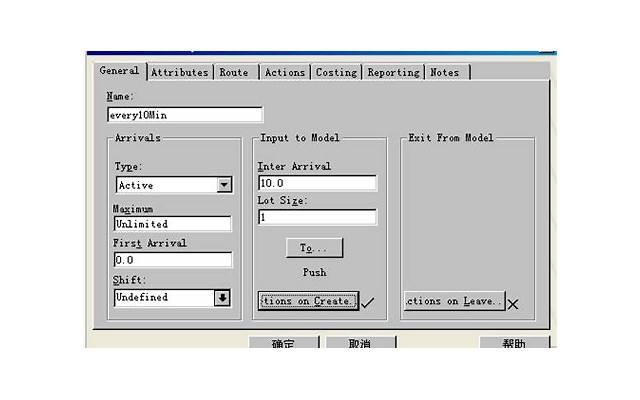Open the Route tab

[x=234, y=72]
